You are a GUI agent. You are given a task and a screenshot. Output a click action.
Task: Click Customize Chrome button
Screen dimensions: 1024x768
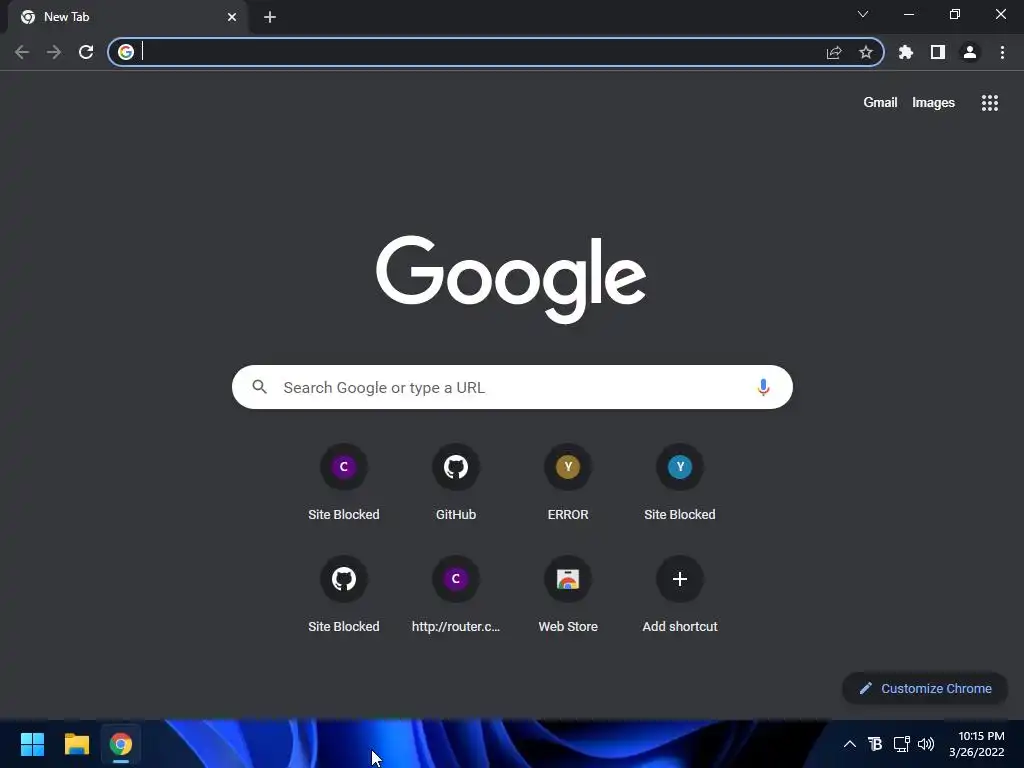pyautogui.click(x=925, y=688)
